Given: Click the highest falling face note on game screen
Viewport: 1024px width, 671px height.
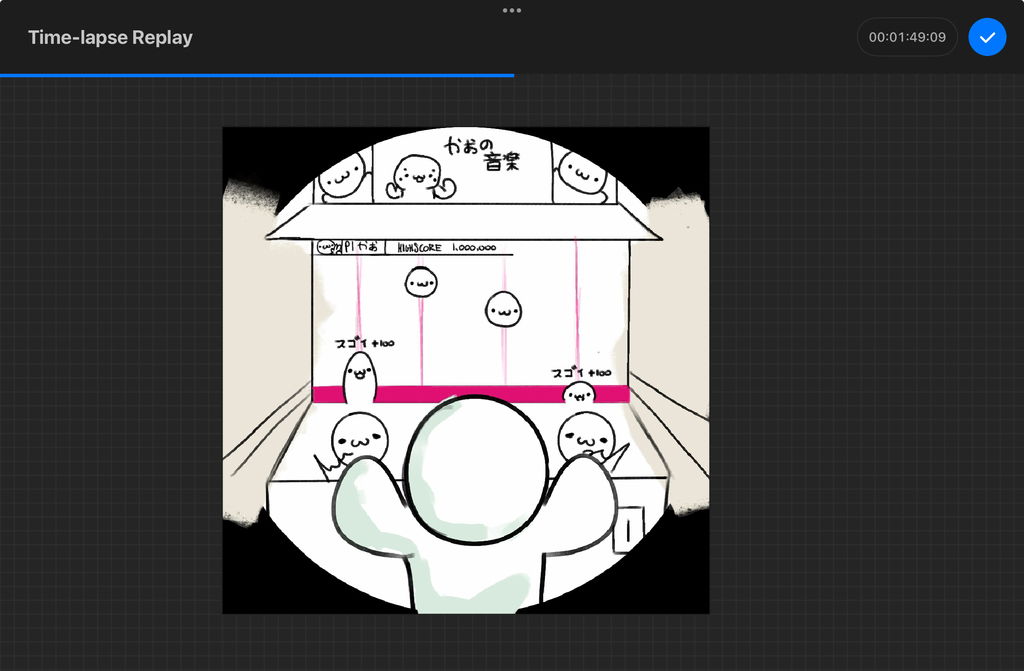Looking at the screenshot, I should click(x=421, y=282).
